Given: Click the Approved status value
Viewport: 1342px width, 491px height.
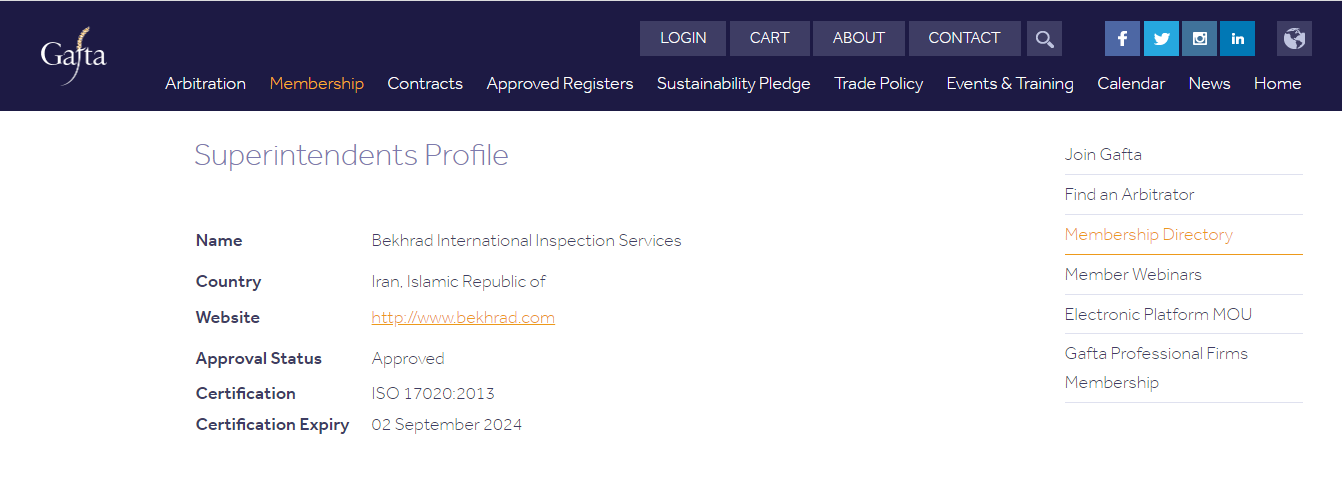Looking at the screenshot, I should pyautogui.click(x=408, y=359).
